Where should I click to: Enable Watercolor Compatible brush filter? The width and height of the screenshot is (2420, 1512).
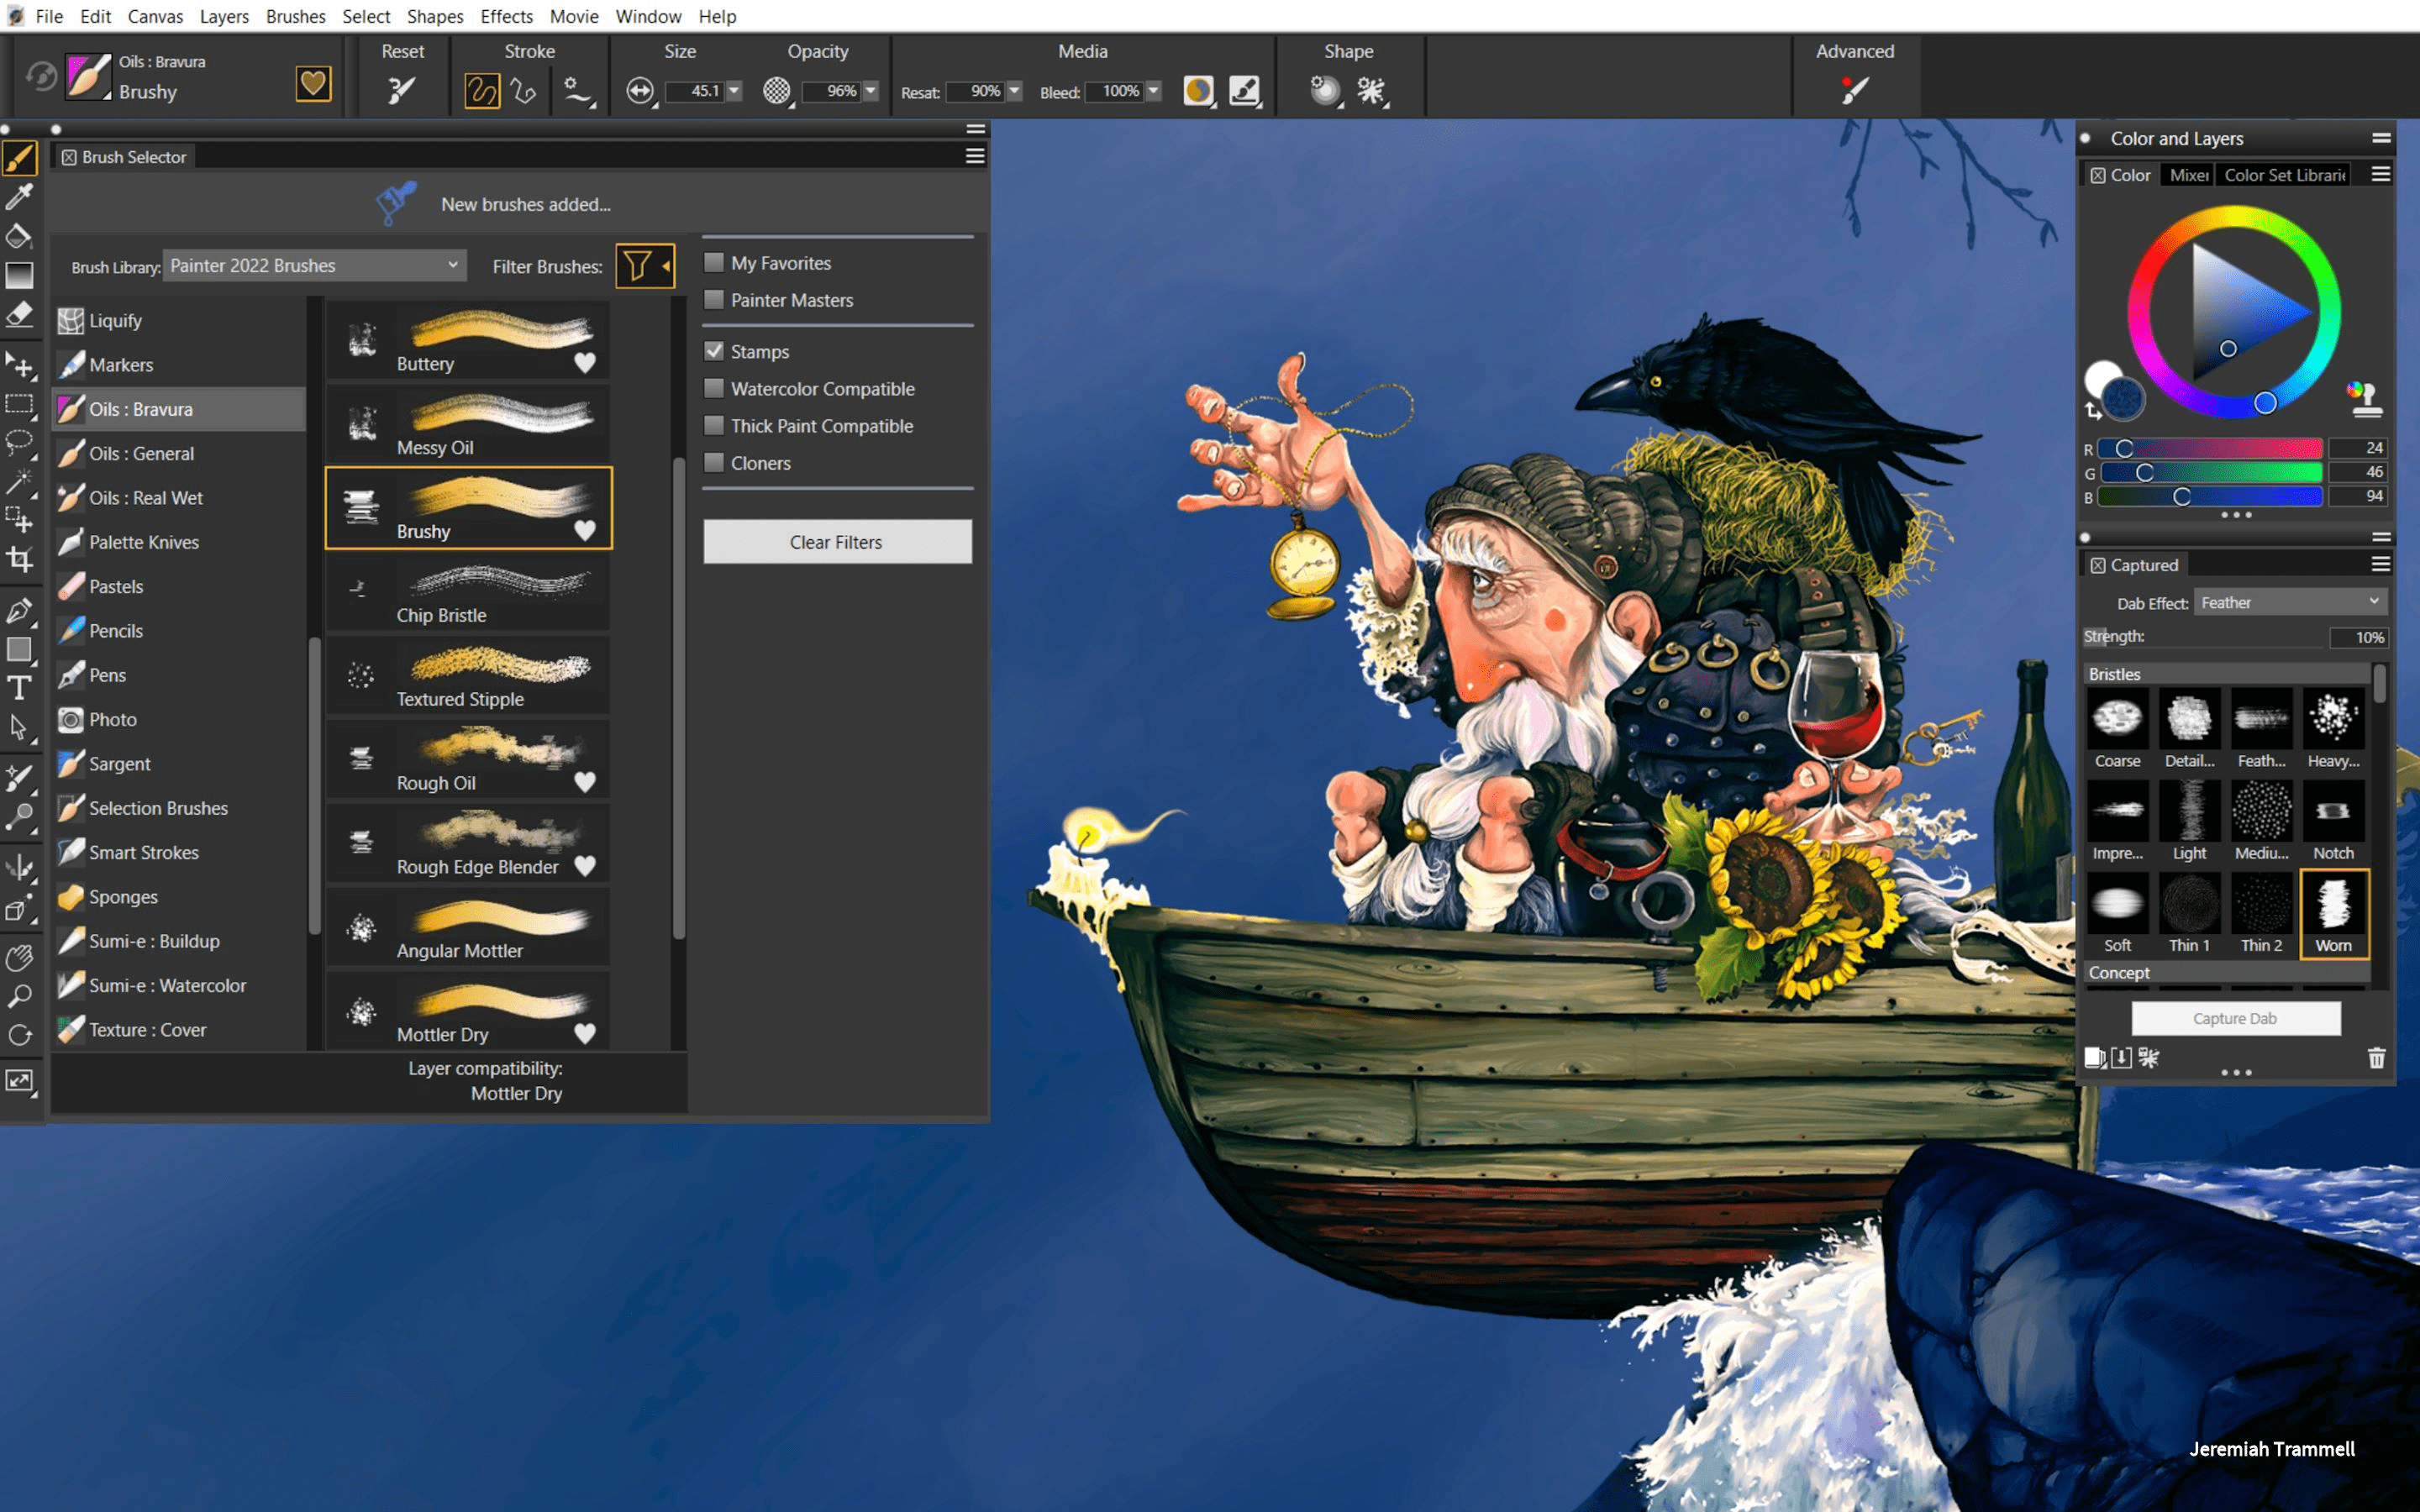coord(714,386)
